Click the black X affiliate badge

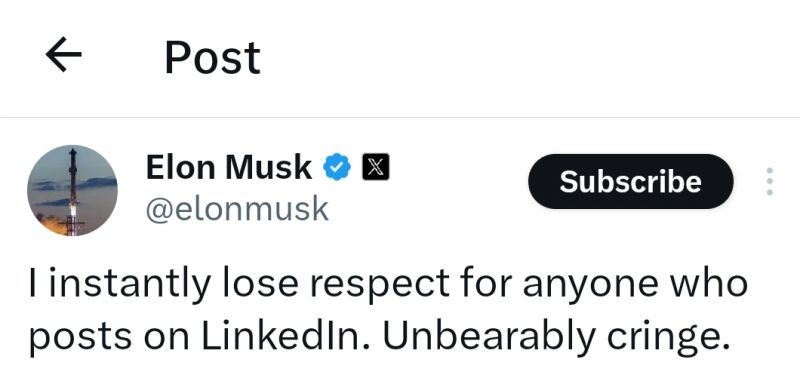pos(376,167)
